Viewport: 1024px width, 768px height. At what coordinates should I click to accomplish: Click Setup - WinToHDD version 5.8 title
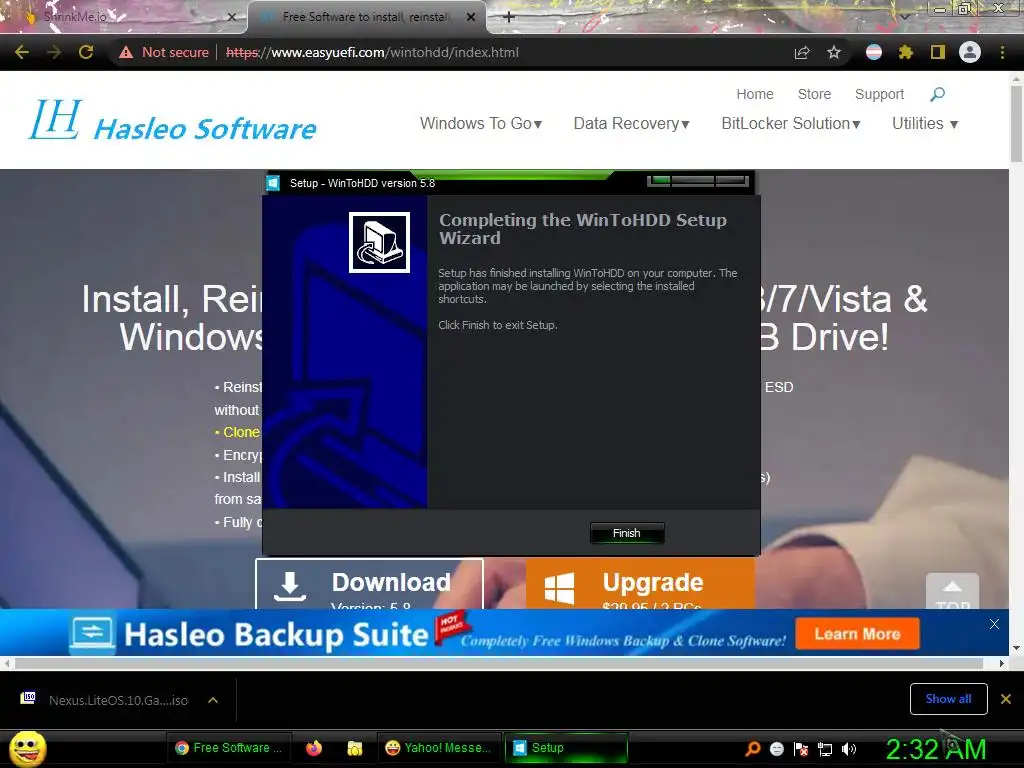[x=362, y=183]
